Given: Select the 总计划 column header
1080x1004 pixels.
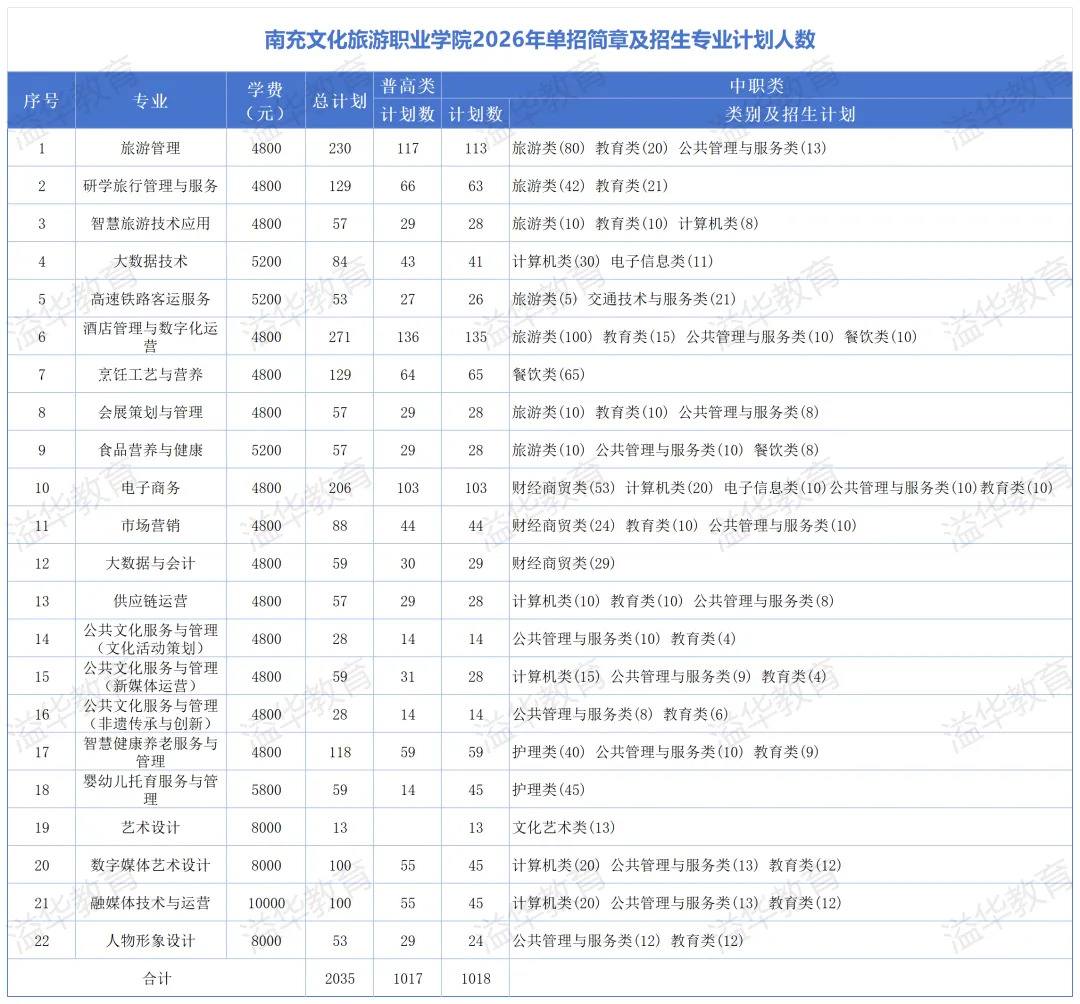Looking at the screenshot, I should point(340,101).
